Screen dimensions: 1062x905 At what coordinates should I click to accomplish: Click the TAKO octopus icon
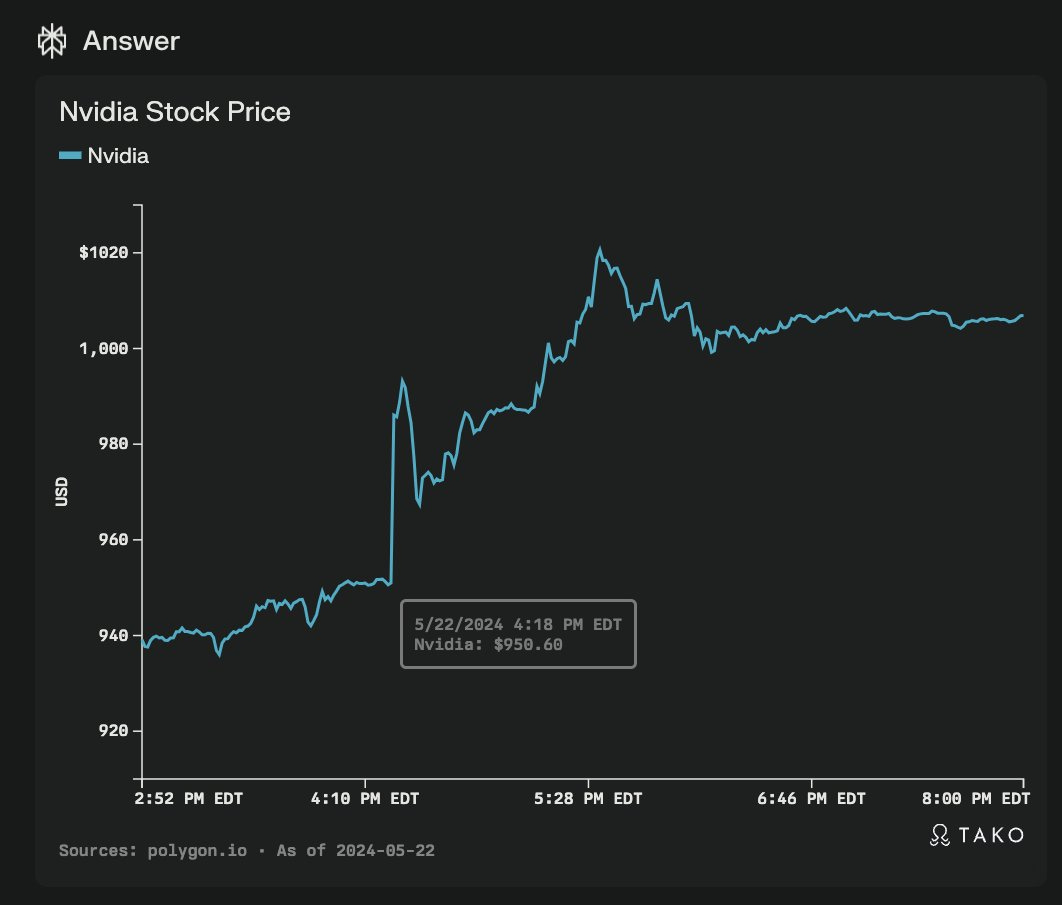[x=940, y=835]
